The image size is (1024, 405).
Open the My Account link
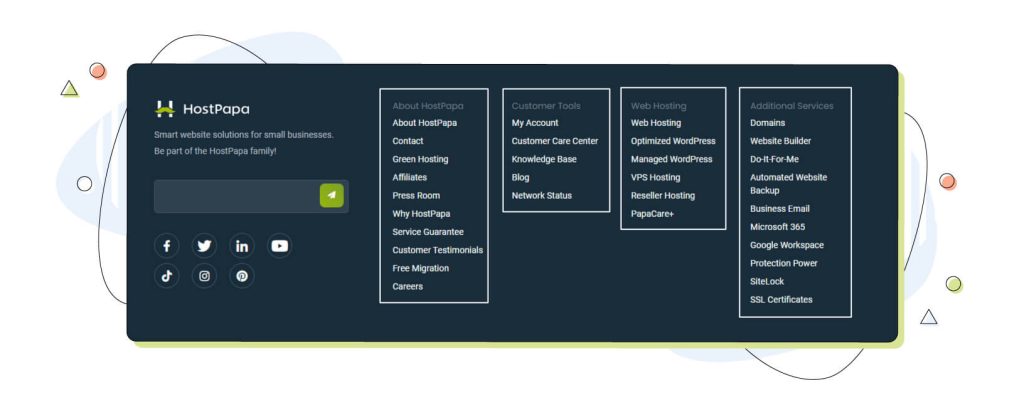point(535,123)
